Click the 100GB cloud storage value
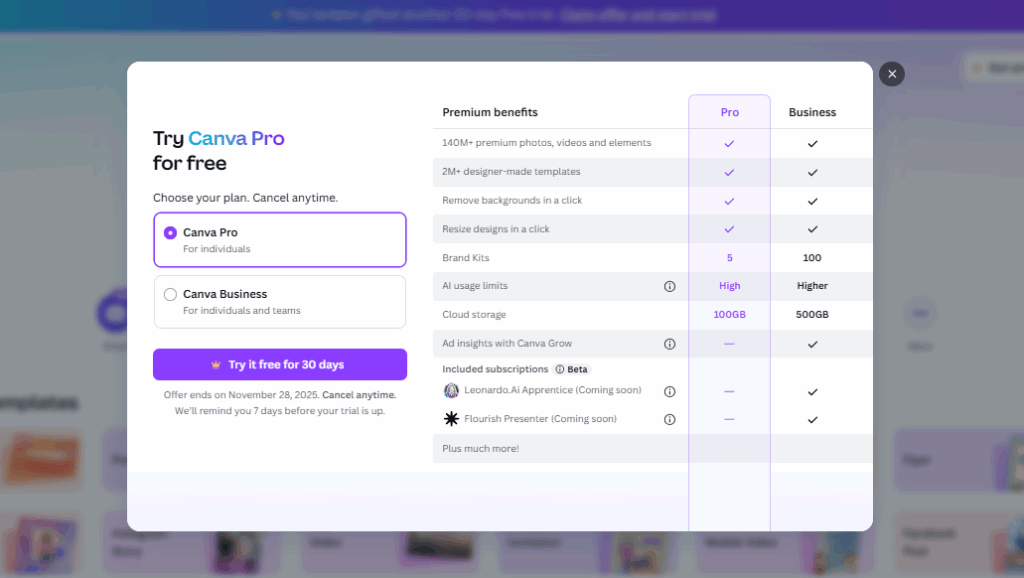 click(729, 314)
